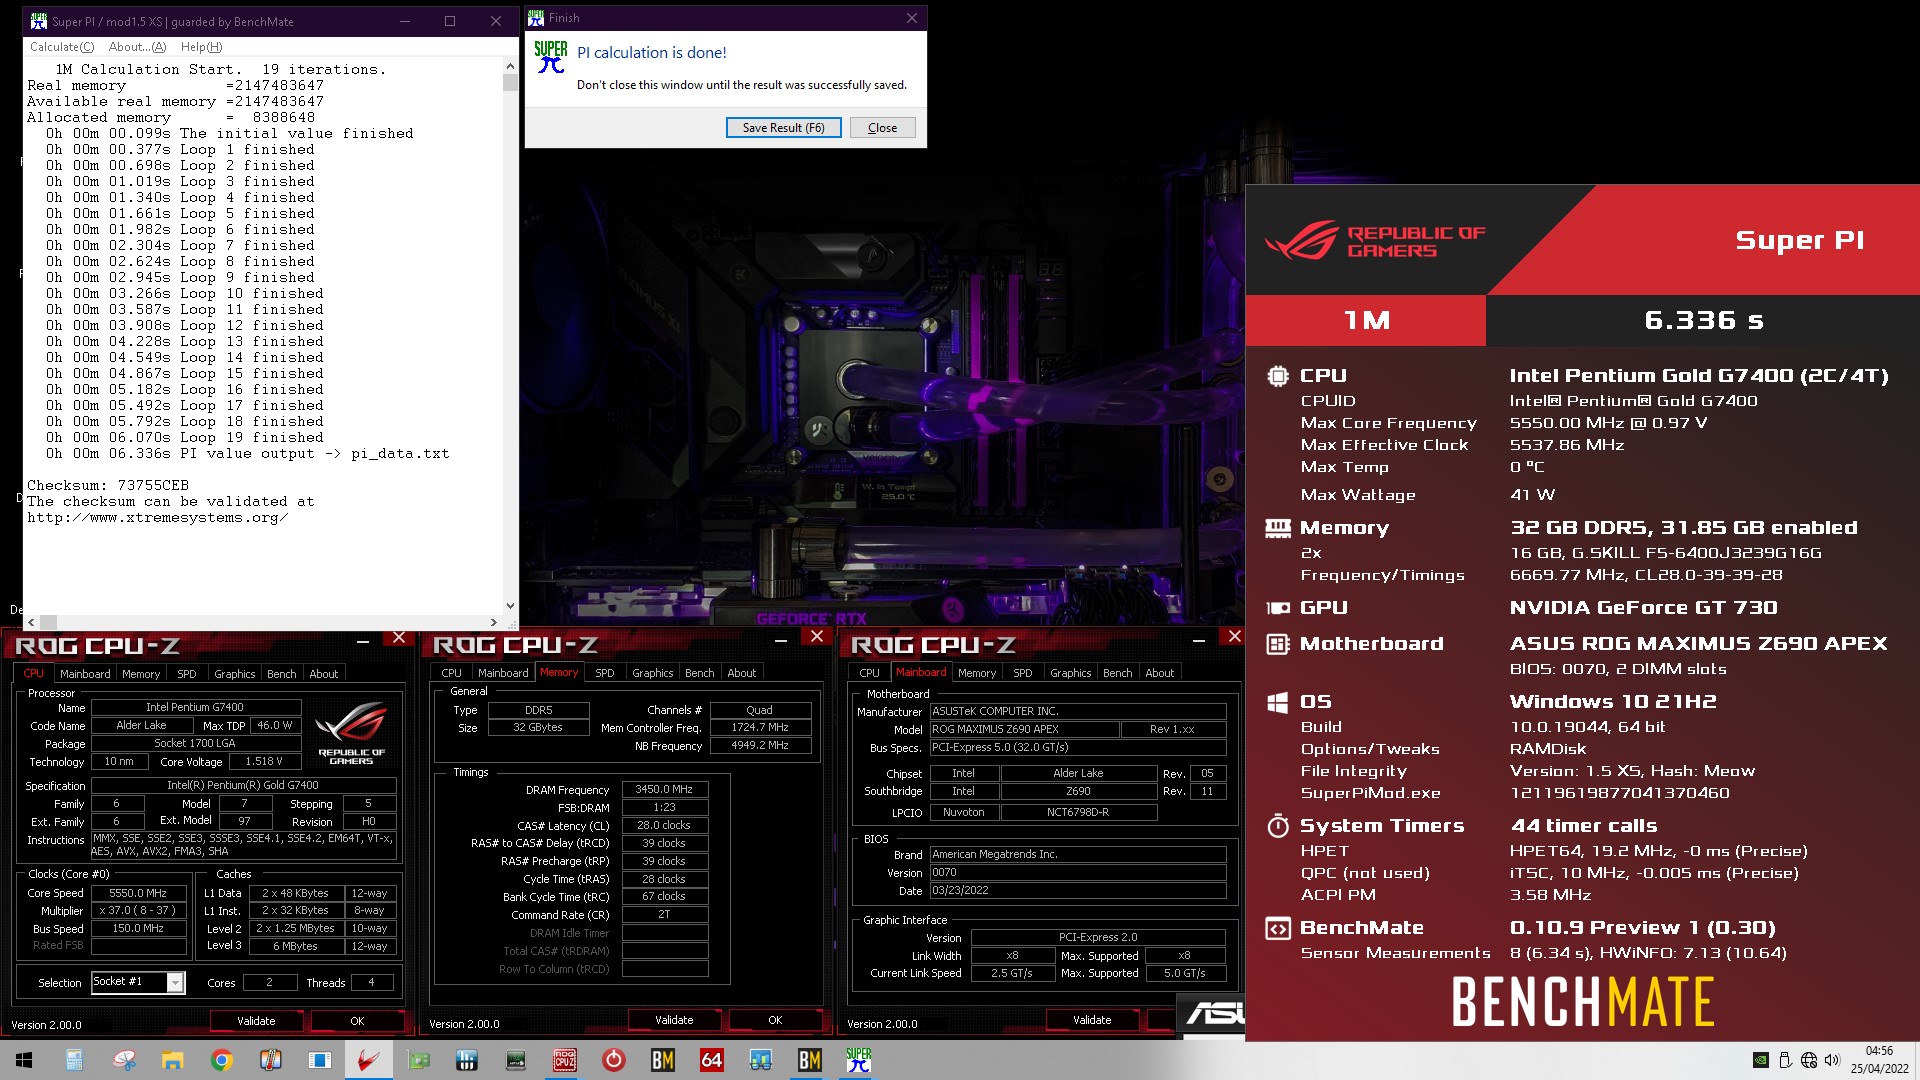Image resolution: width=1920 pixels, height=1080 pixels.
Task: Open the volume speaker tray icon
Action: coord(1832,1060)
